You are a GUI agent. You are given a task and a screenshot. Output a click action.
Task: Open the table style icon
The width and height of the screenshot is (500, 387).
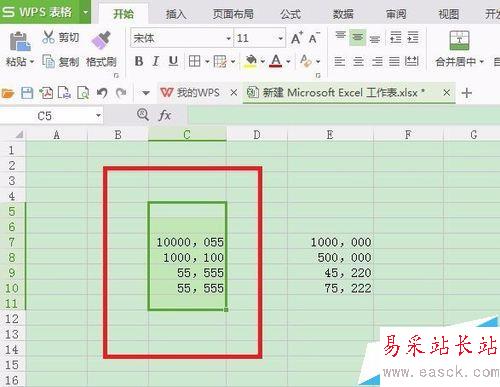(x=220, y=61)
